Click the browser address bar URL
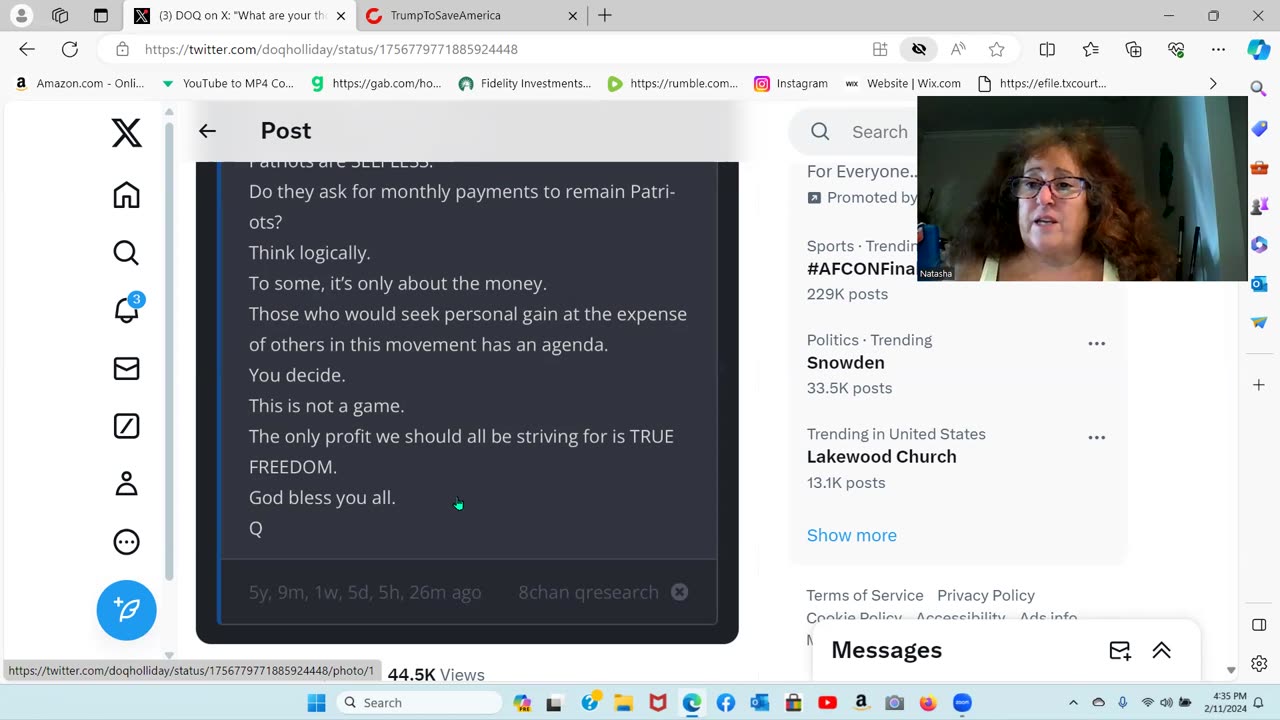The height and width of the screenshot is (720, 1280). coord(331,49)
